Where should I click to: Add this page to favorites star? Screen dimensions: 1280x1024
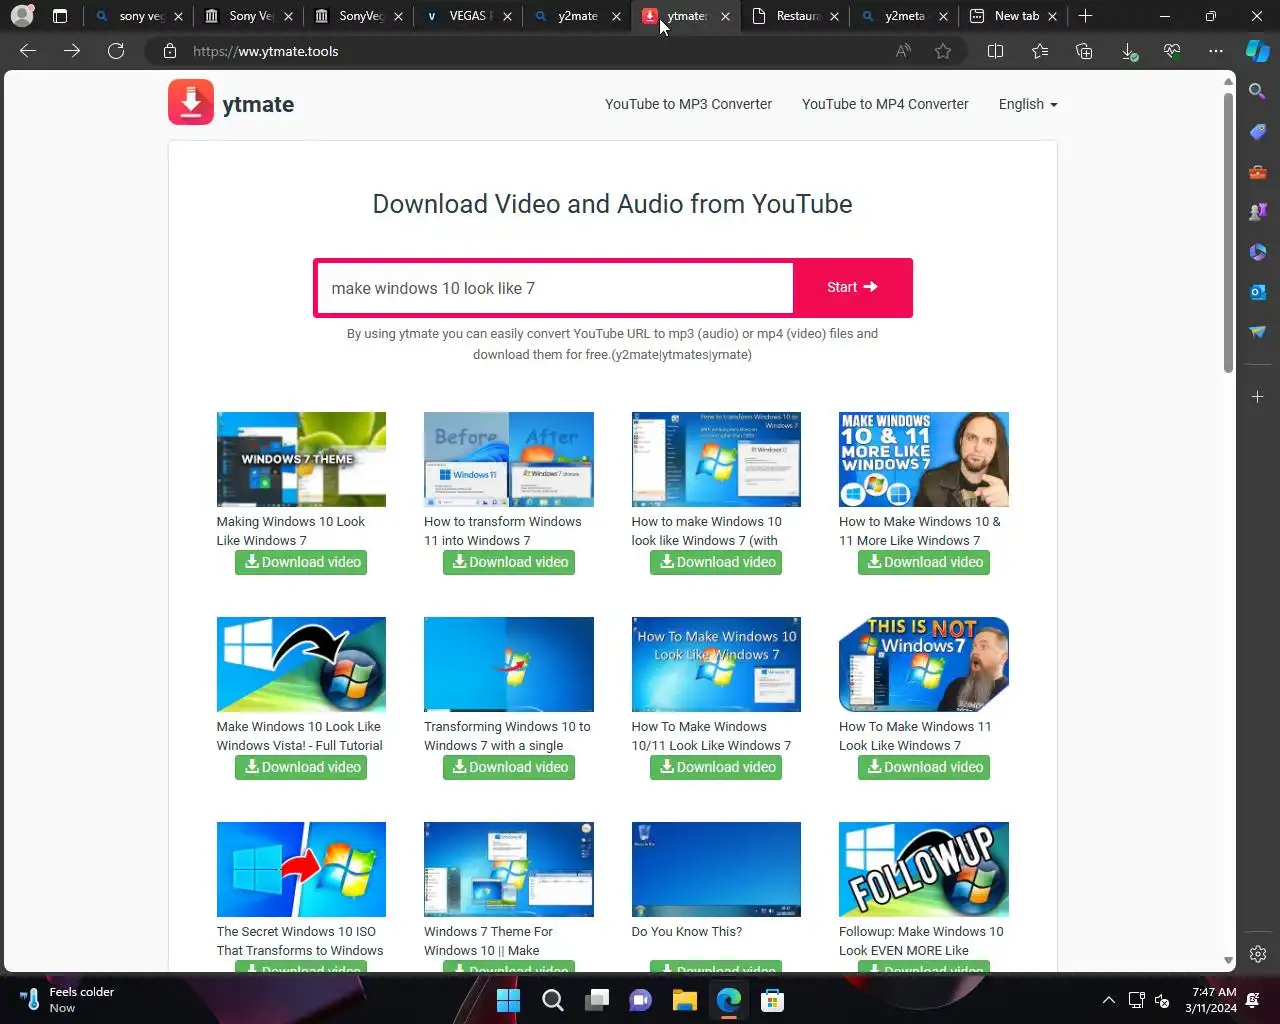(x=943, y=51)
